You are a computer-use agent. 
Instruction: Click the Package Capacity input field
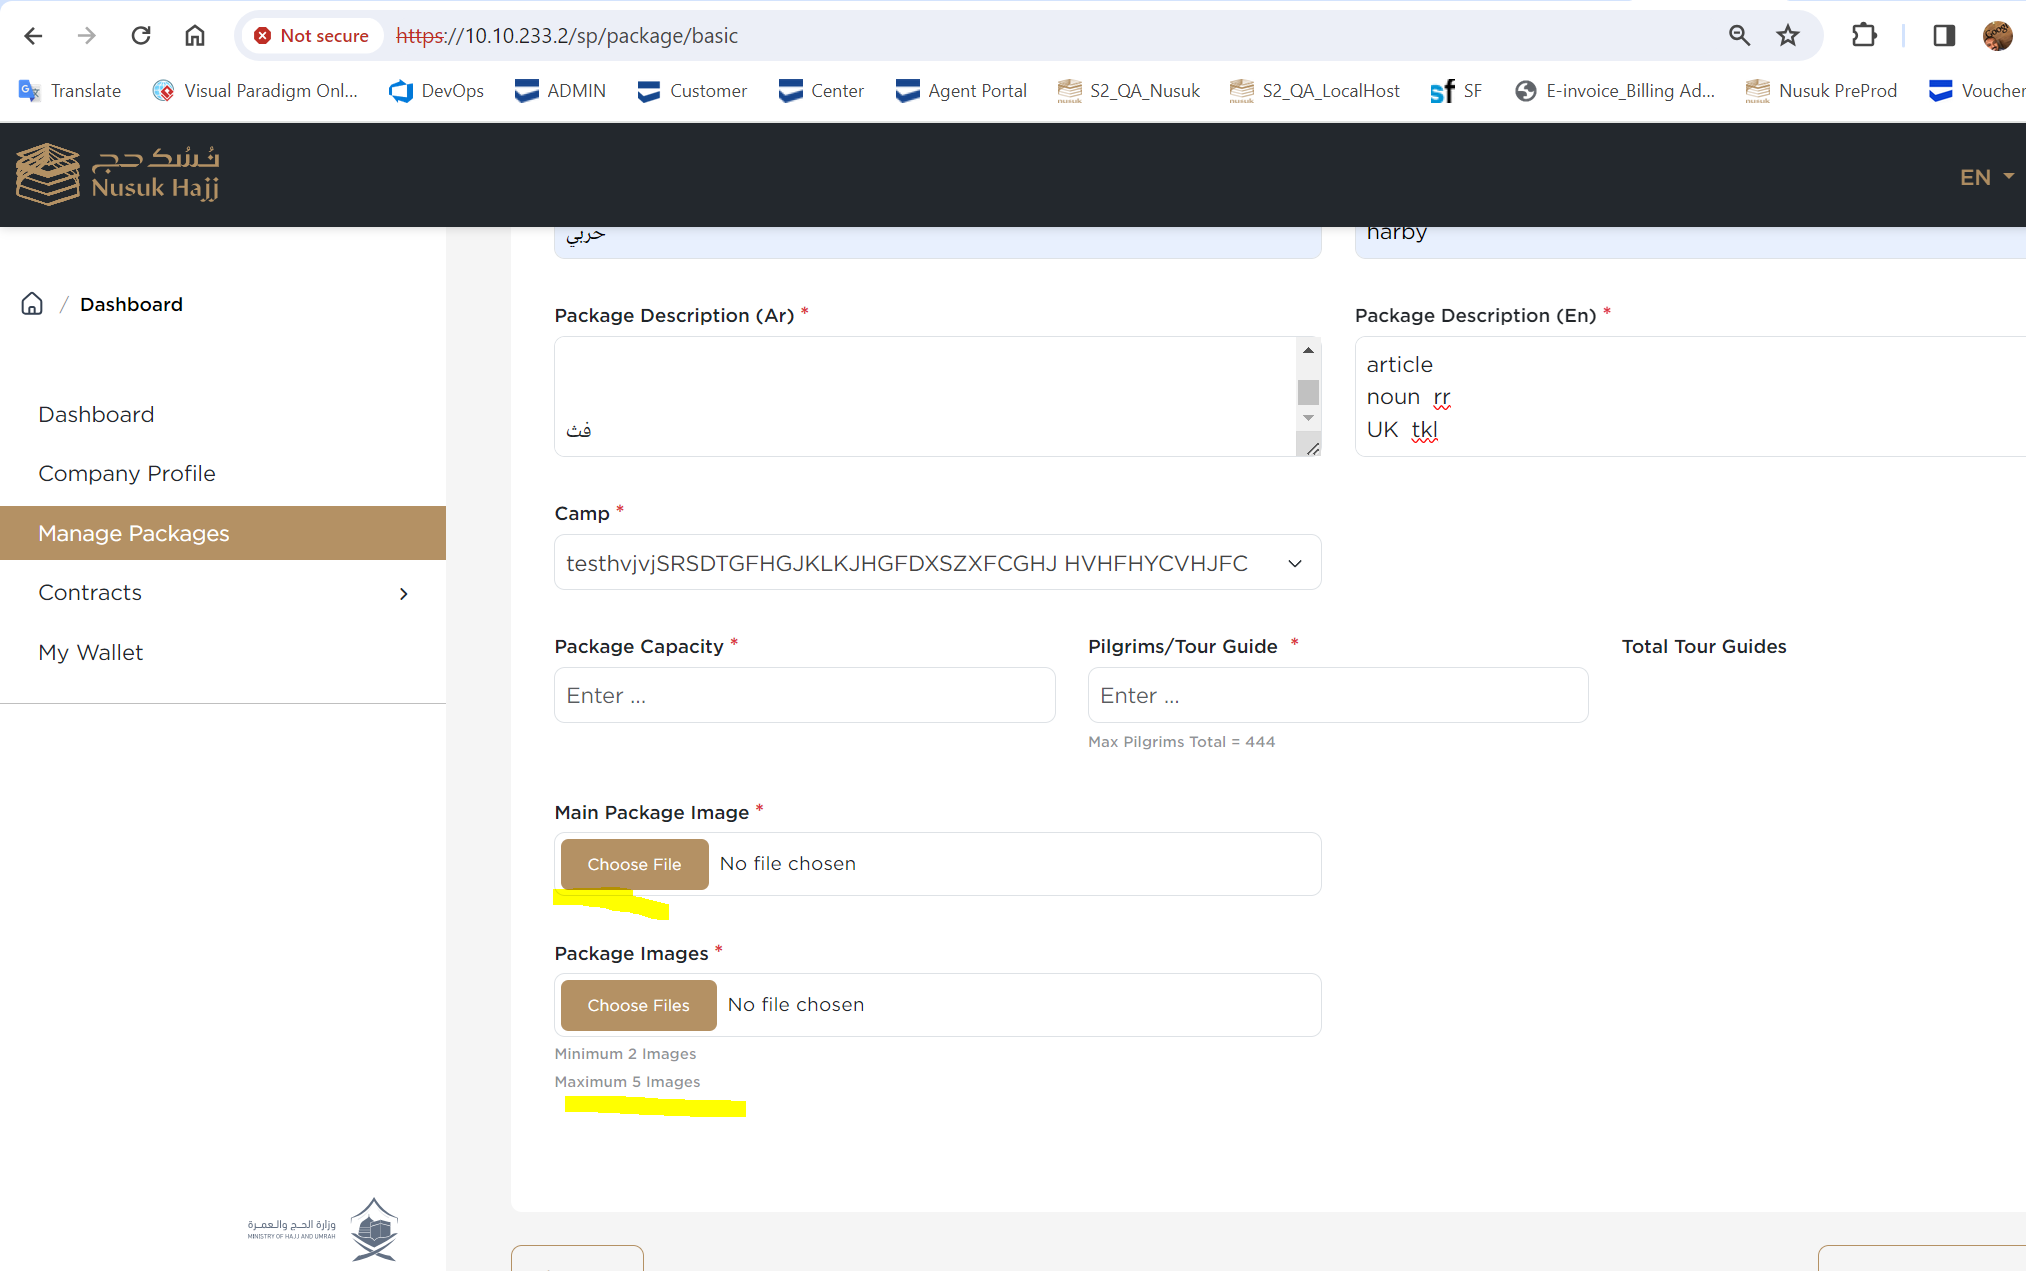[x=804, y=696]
